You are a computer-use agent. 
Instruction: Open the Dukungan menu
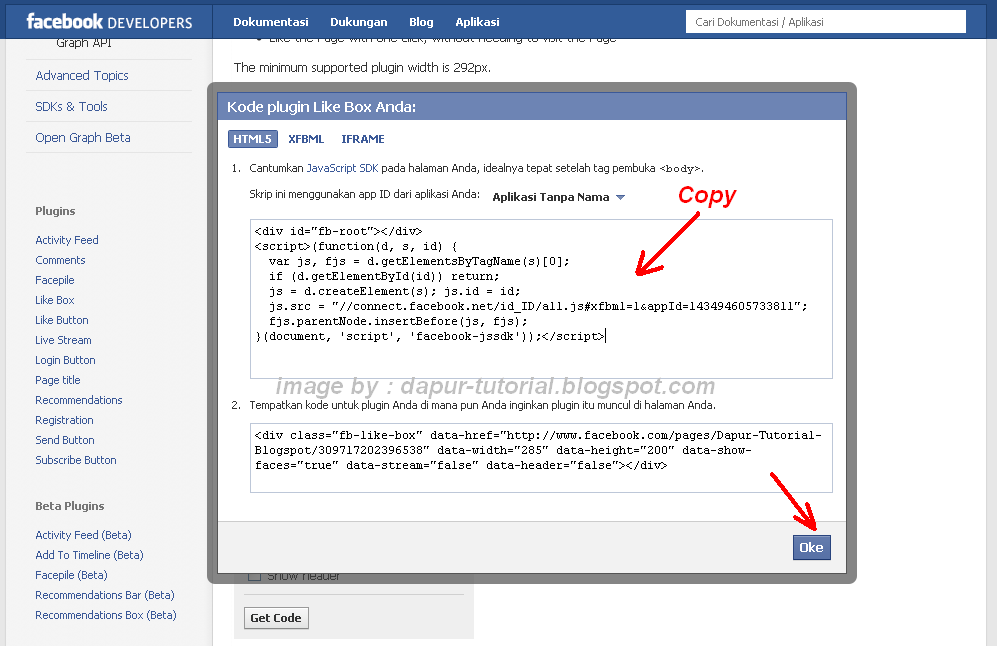click(359, 22)
